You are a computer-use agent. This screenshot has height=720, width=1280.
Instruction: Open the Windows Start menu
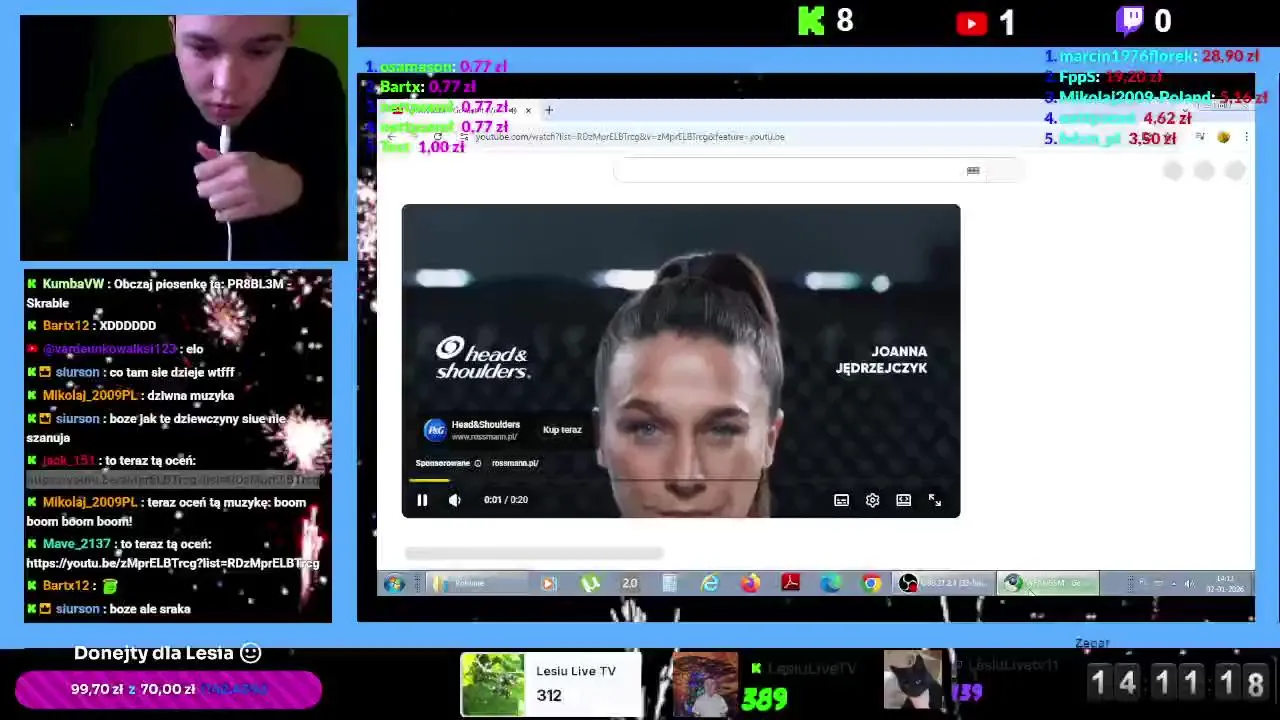coord(393,583)
